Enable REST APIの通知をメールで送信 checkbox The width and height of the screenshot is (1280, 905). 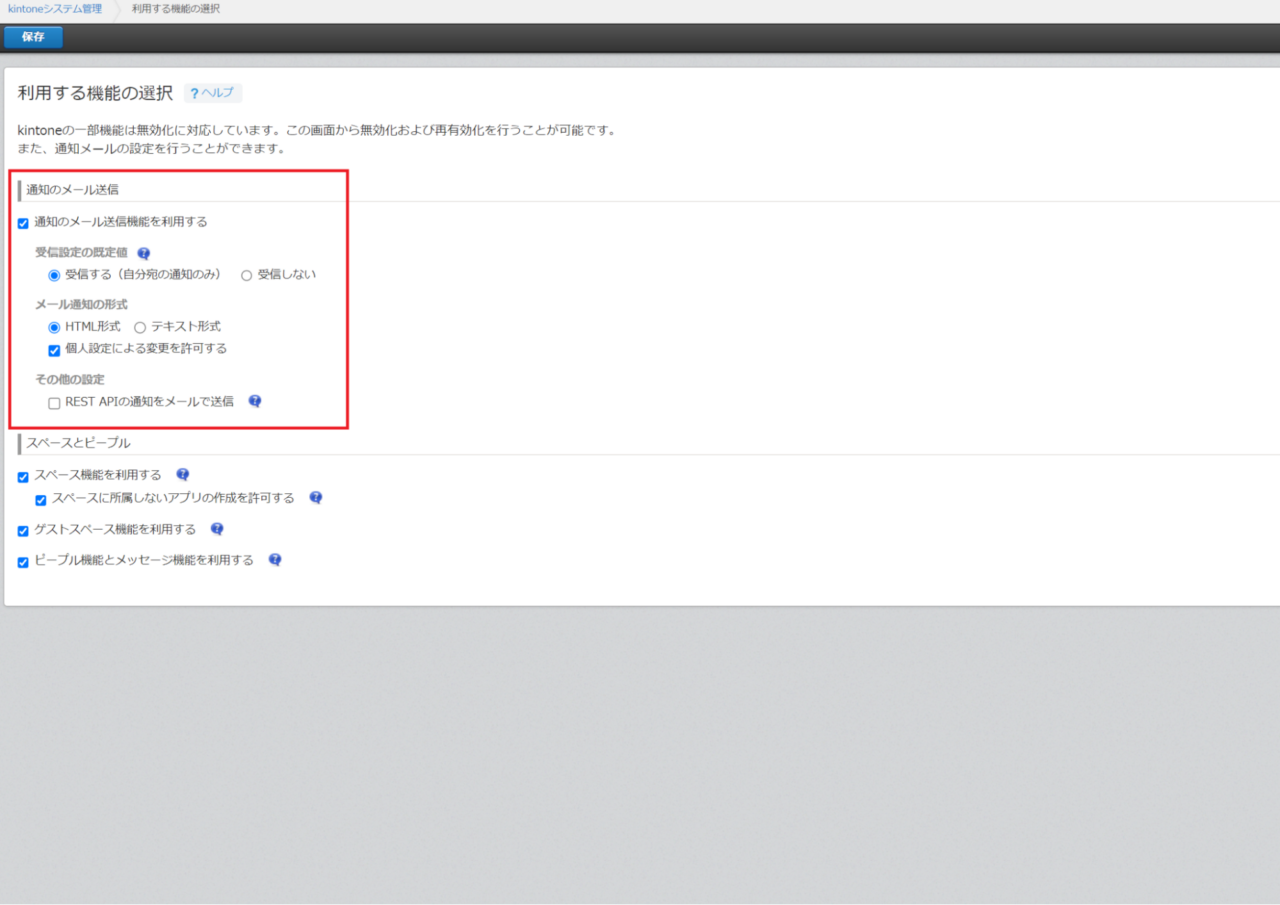54,403
